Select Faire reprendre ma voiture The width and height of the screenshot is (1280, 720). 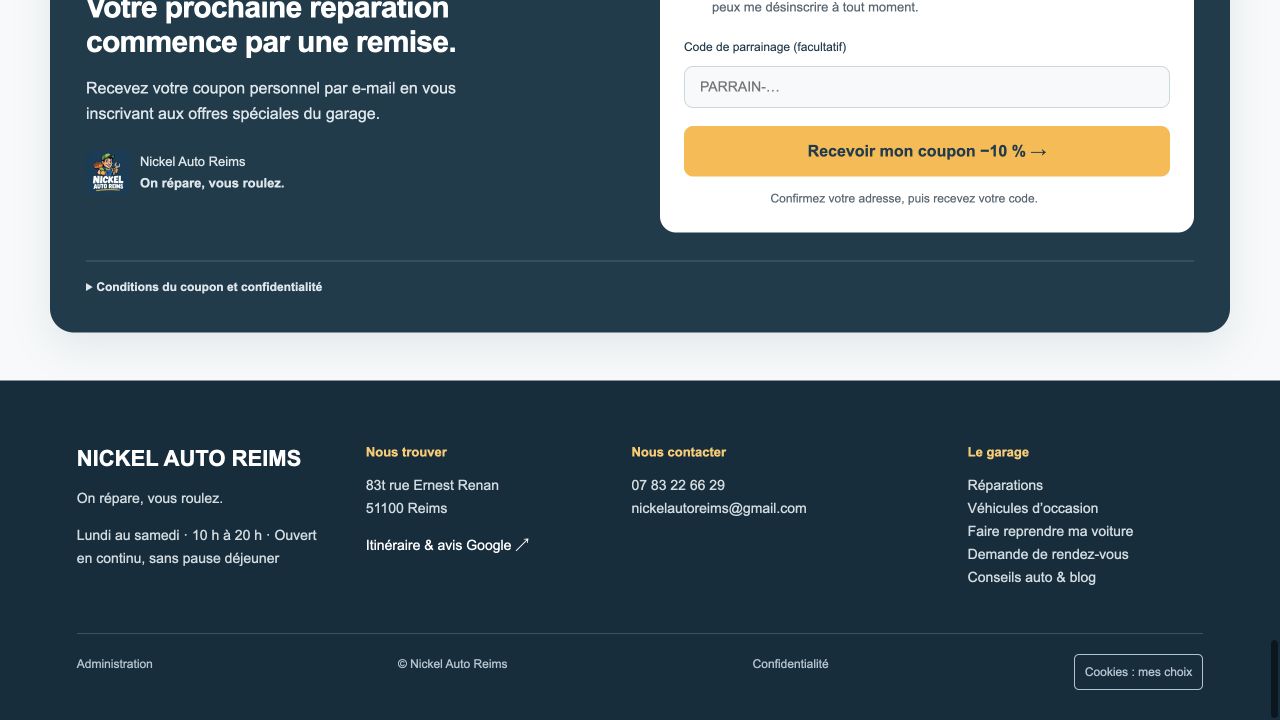click(1050, 531)
